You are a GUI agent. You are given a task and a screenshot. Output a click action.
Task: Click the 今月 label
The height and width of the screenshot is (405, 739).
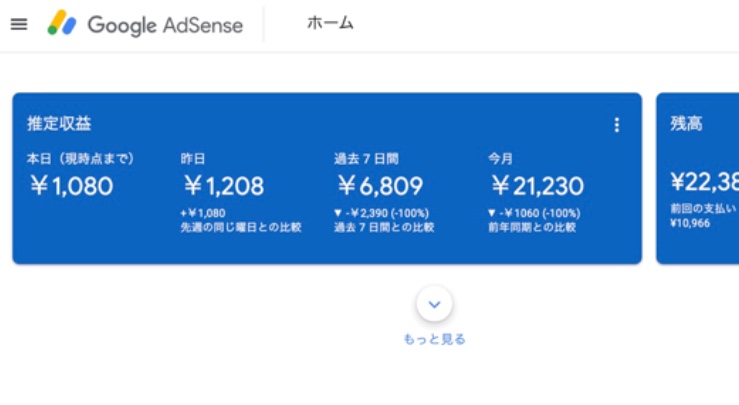point(500,158)
